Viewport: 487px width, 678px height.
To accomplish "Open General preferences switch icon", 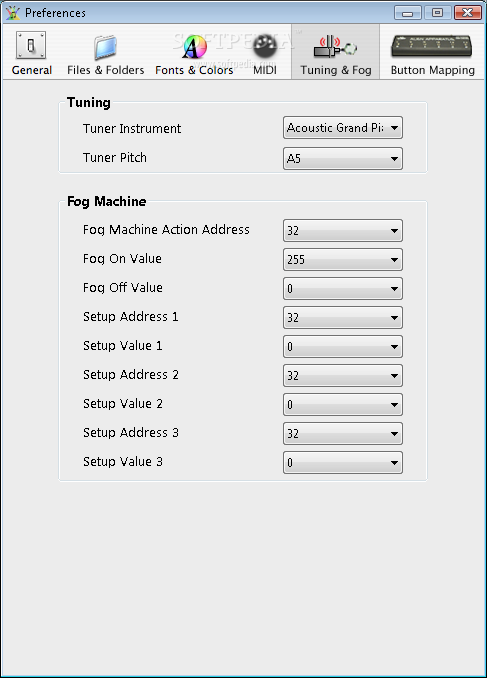I will (x=31, y=45).
